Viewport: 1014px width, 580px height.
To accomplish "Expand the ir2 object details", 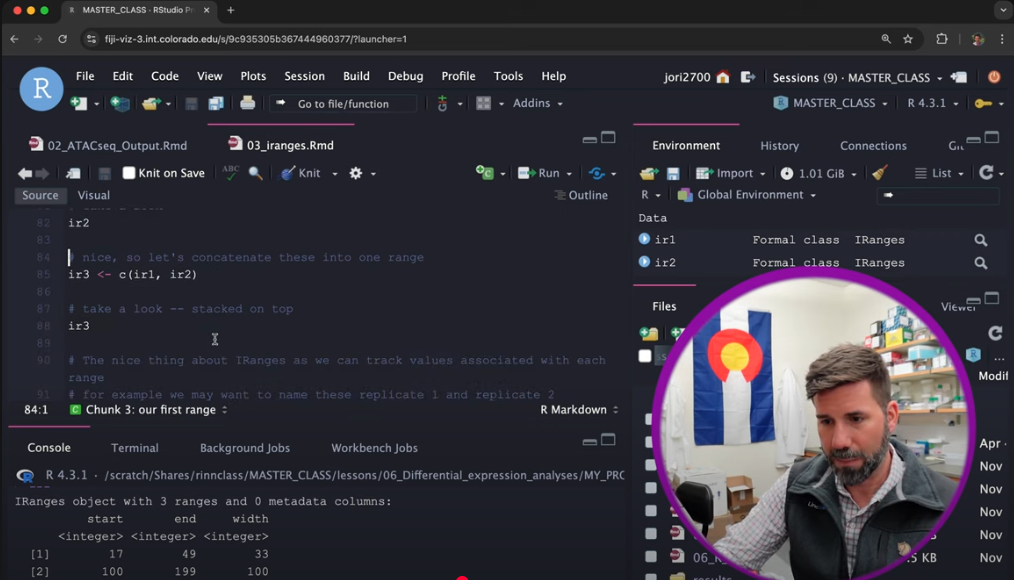I will click(x=644, y=262).
